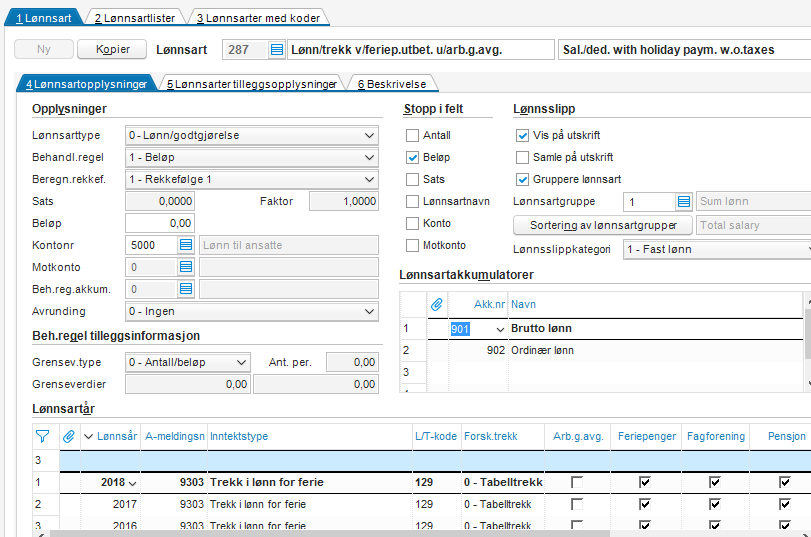Click the accumulator list vertical scrollbar
The image size is (811, 537).
point(807,332)
